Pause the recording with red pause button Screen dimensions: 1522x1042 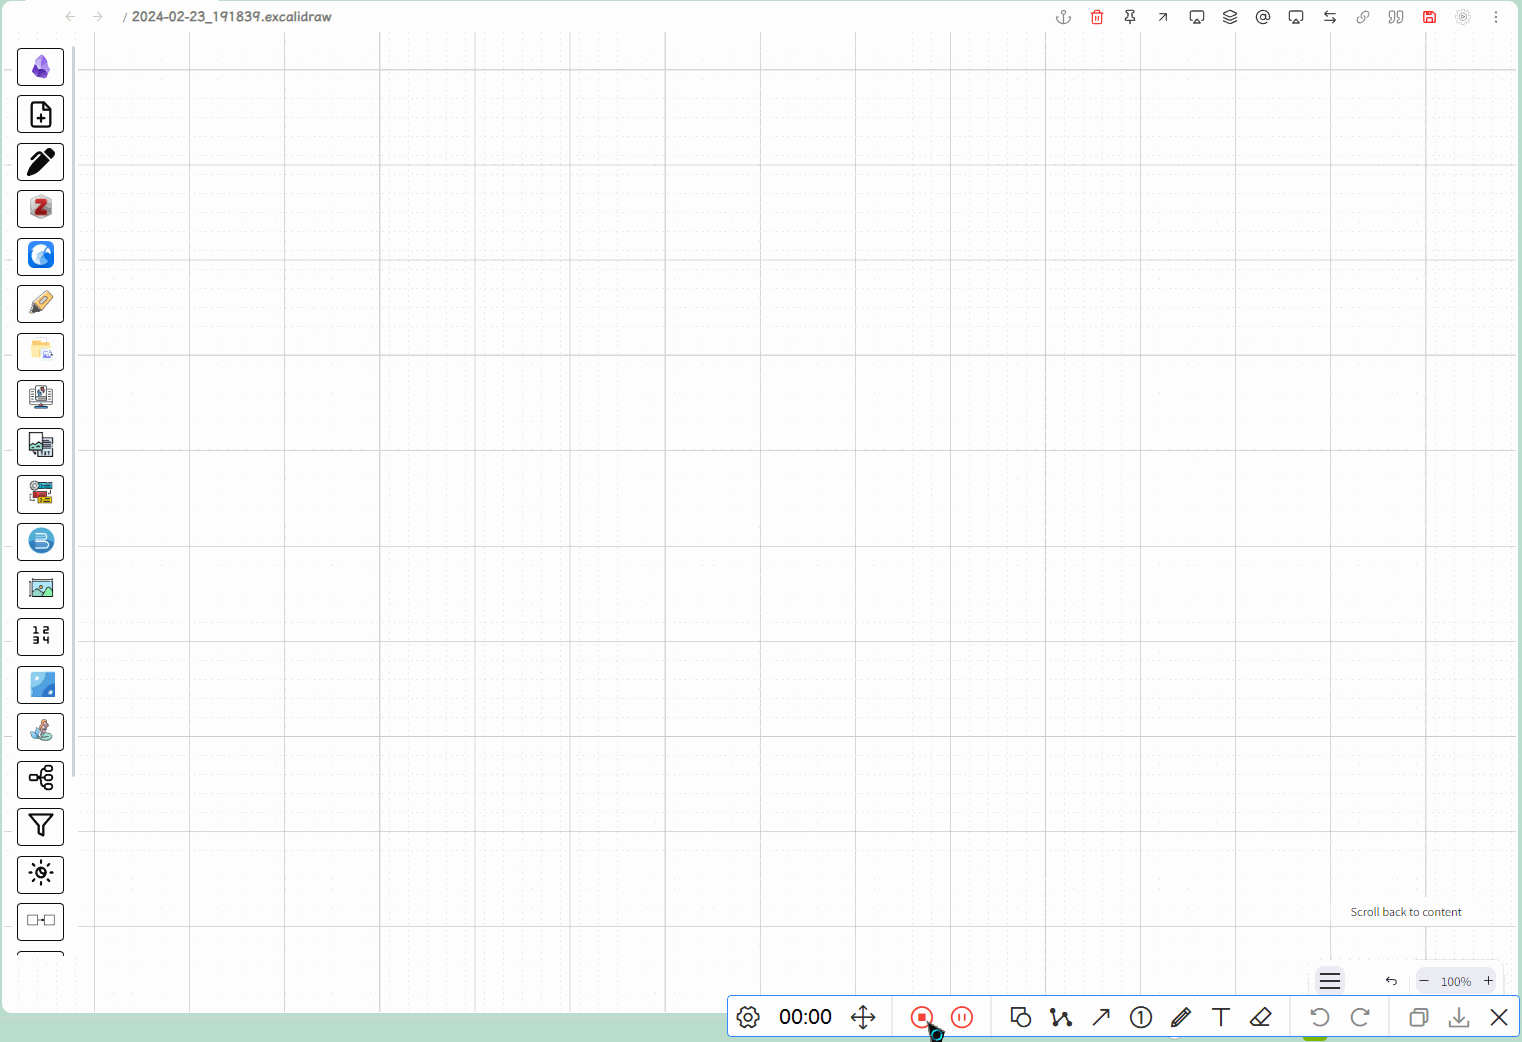[962, 1018]
